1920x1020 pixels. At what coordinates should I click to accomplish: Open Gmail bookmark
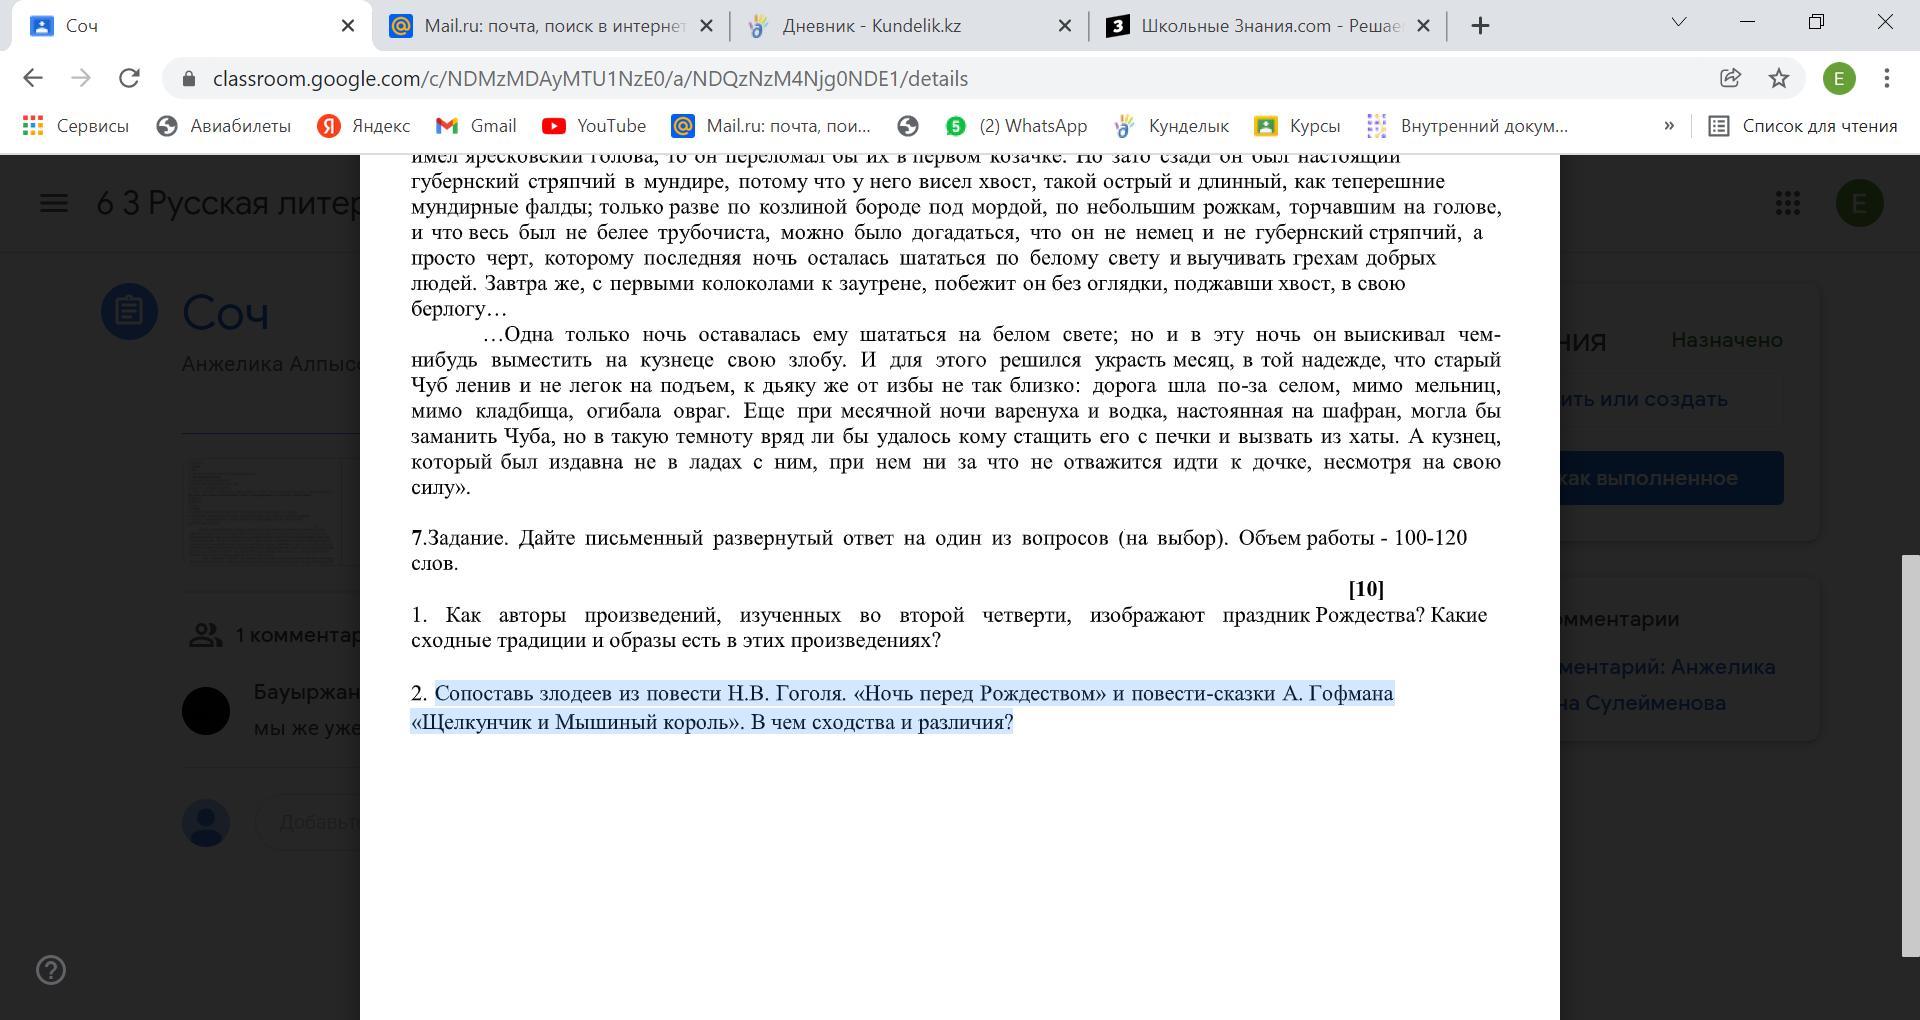click(477, 126)
